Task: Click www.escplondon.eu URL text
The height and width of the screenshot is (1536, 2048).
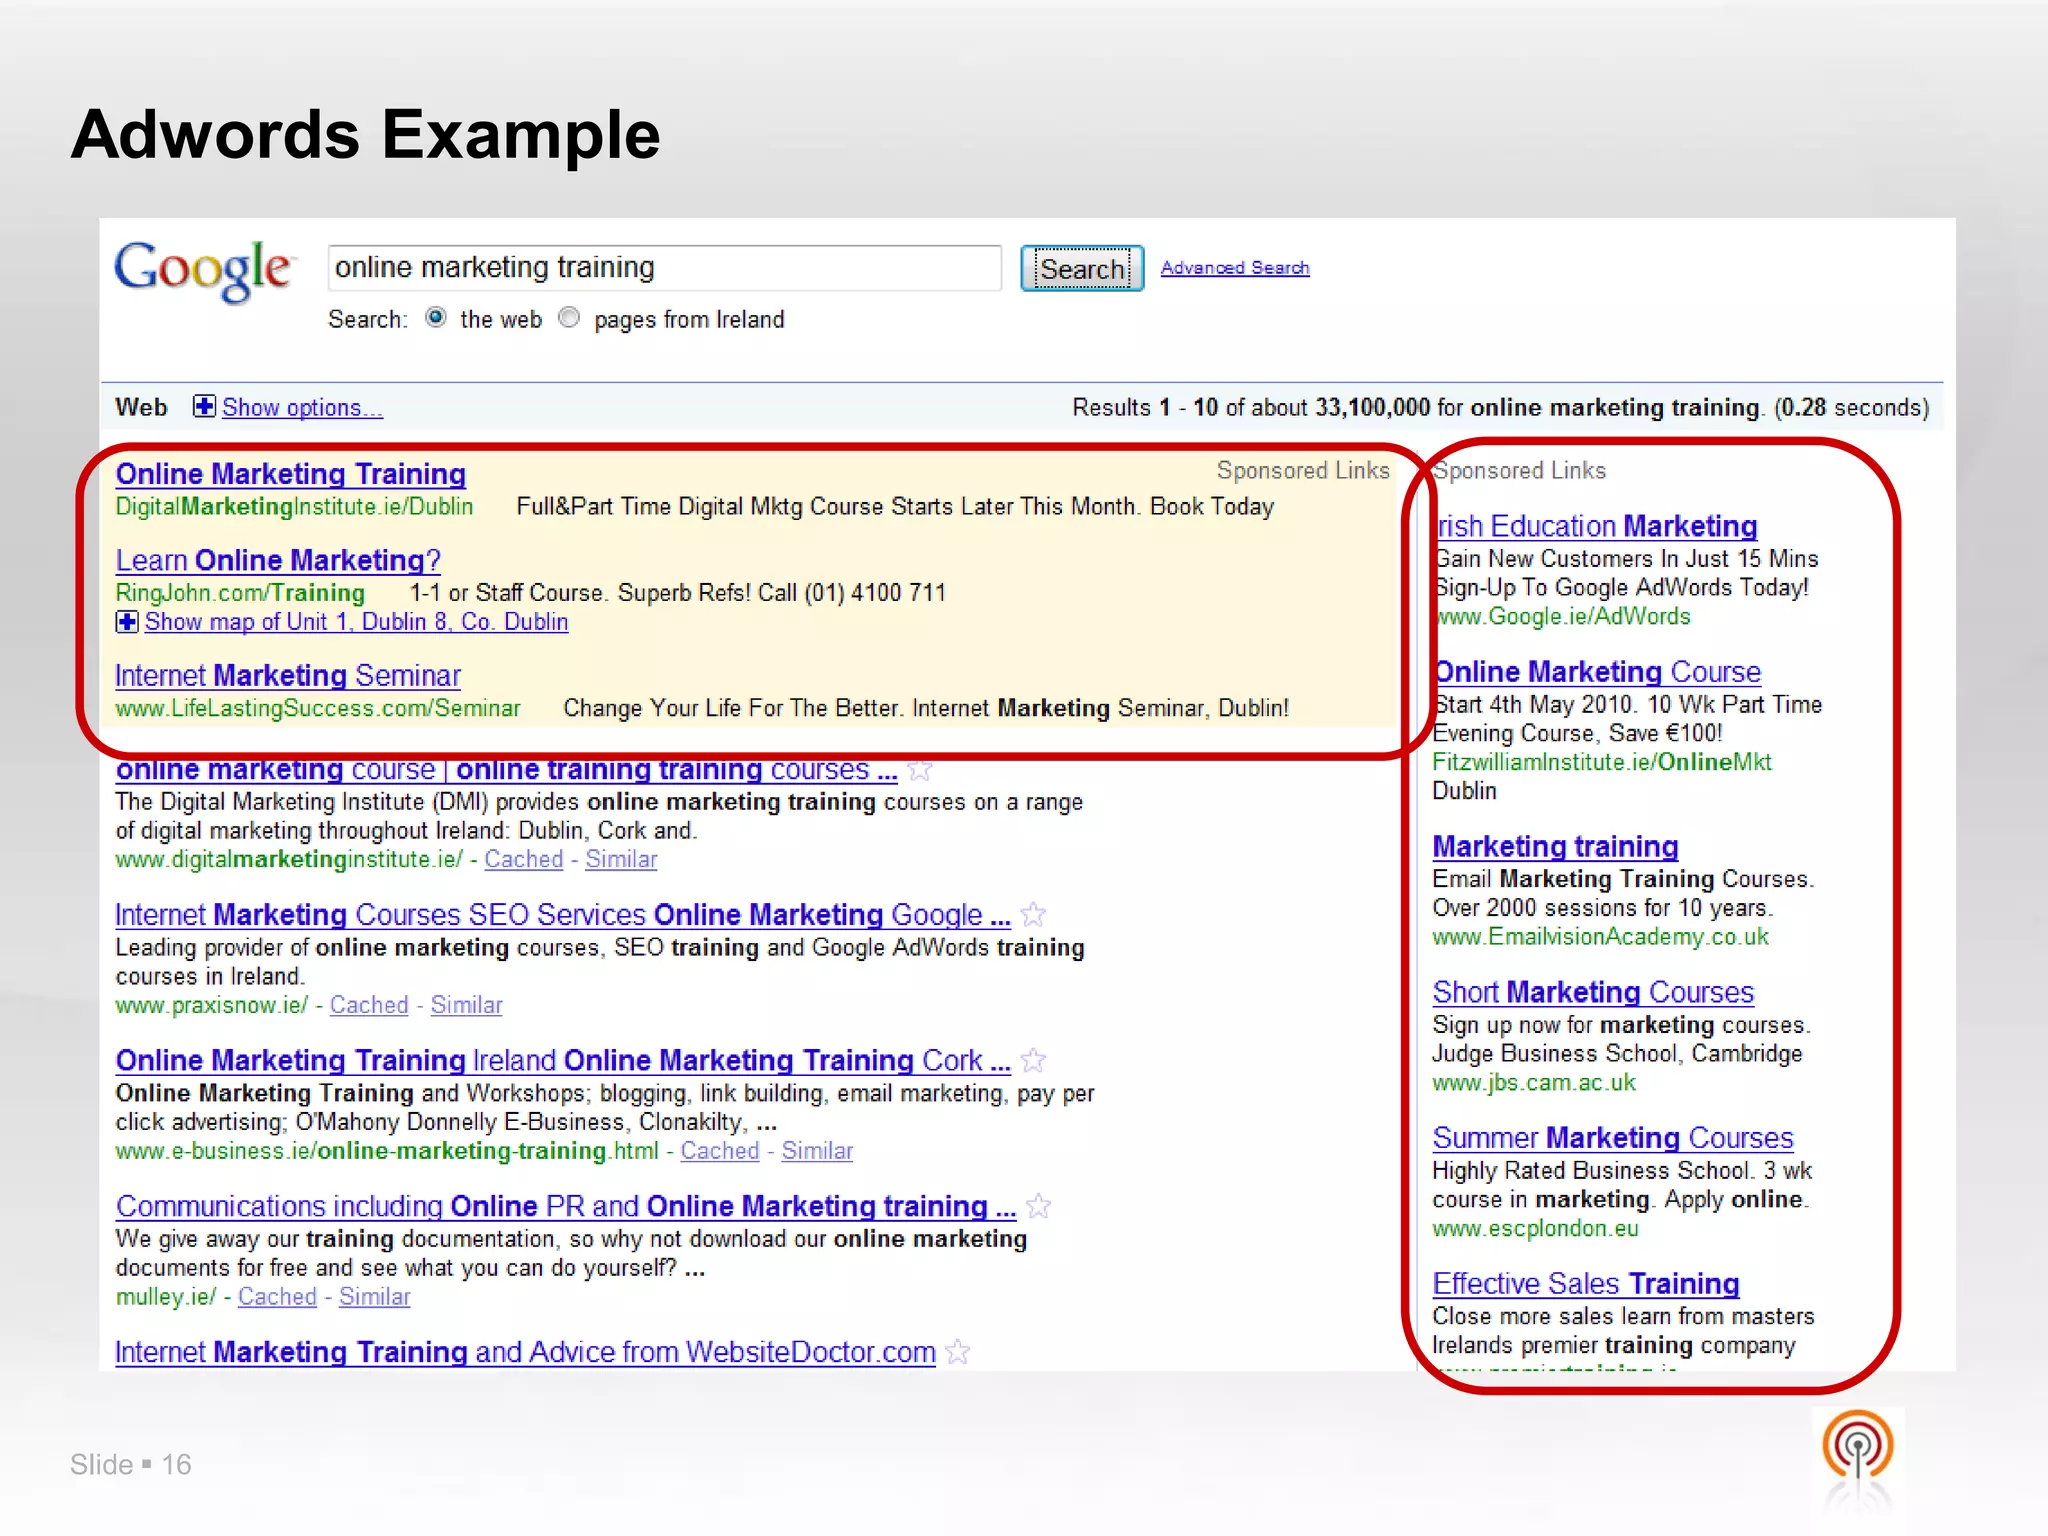Action: (1535, 1228)
